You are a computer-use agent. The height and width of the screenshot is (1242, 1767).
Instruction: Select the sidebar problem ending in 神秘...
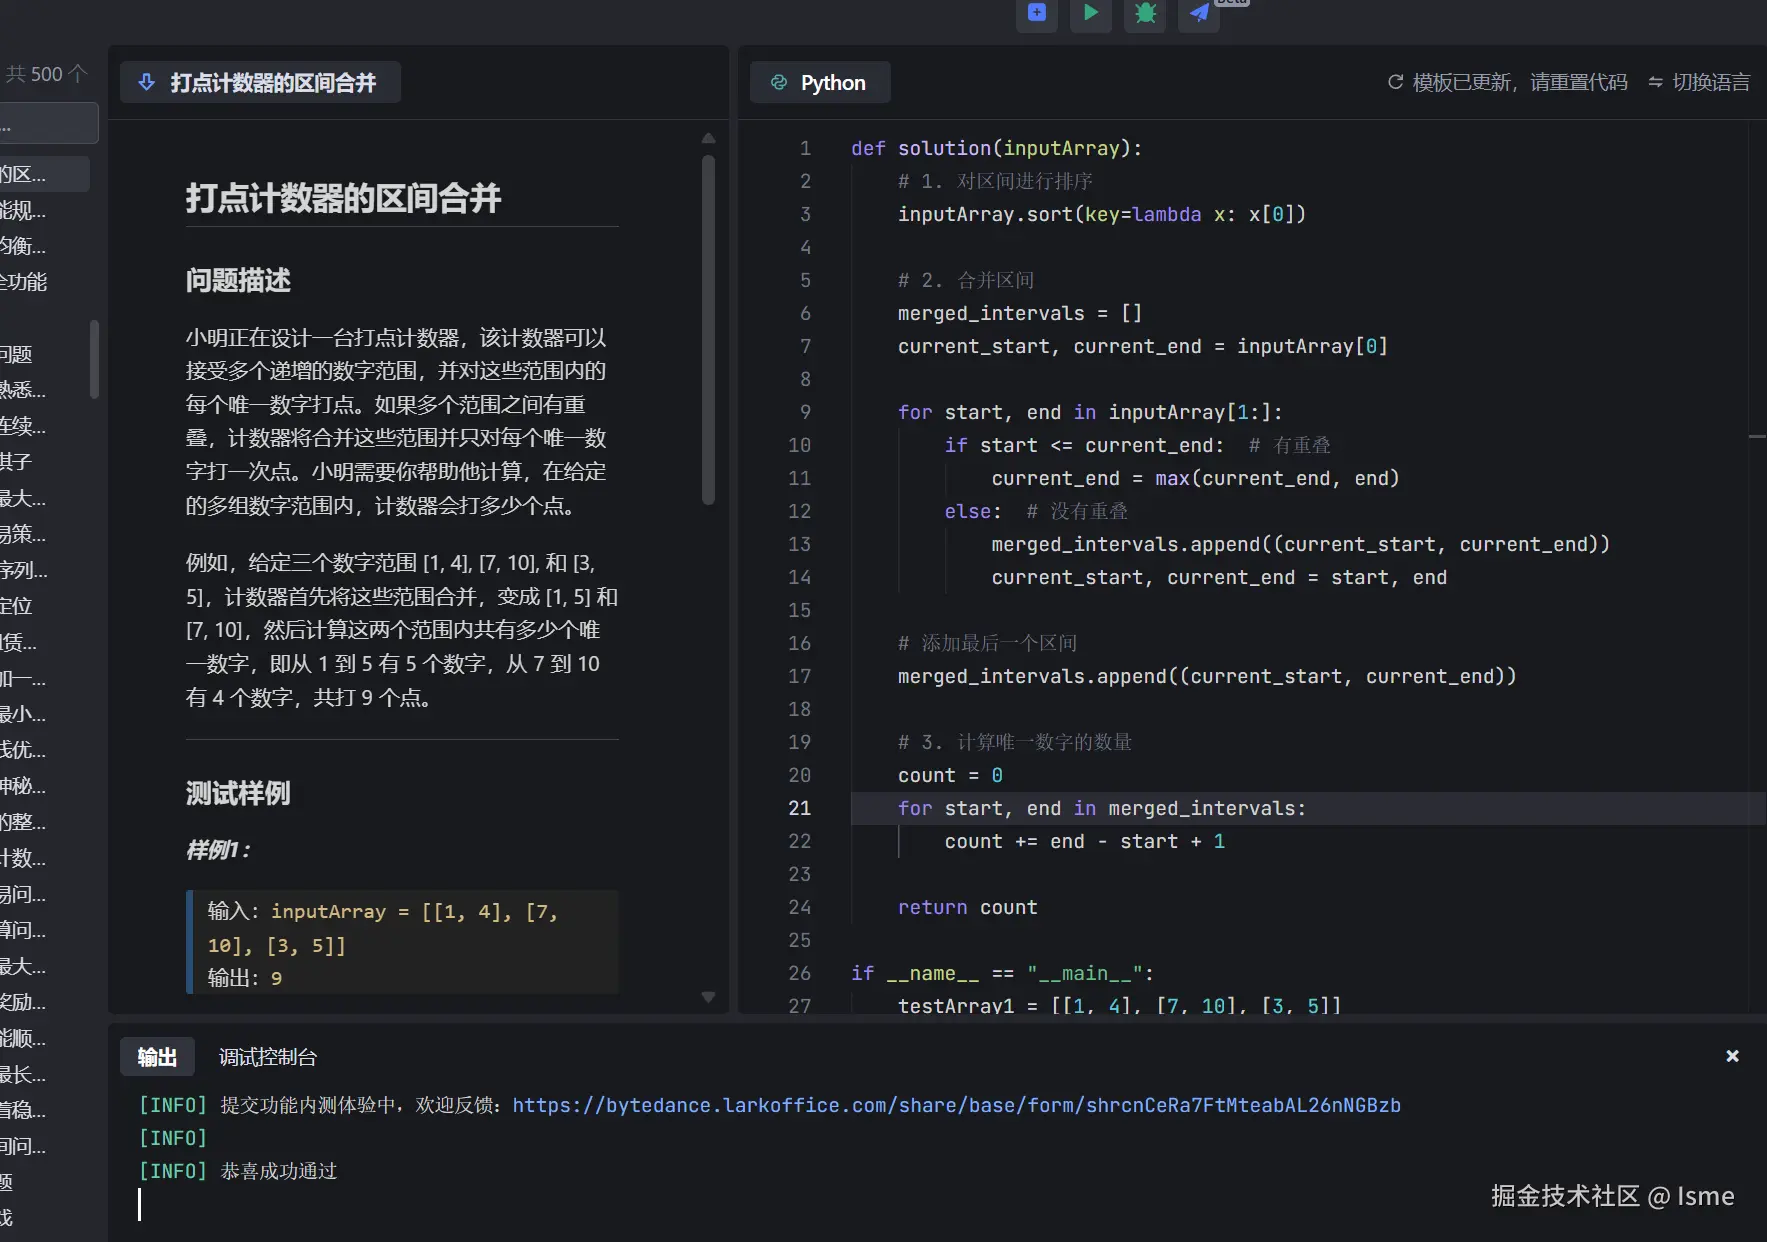(x=24, y=786)
